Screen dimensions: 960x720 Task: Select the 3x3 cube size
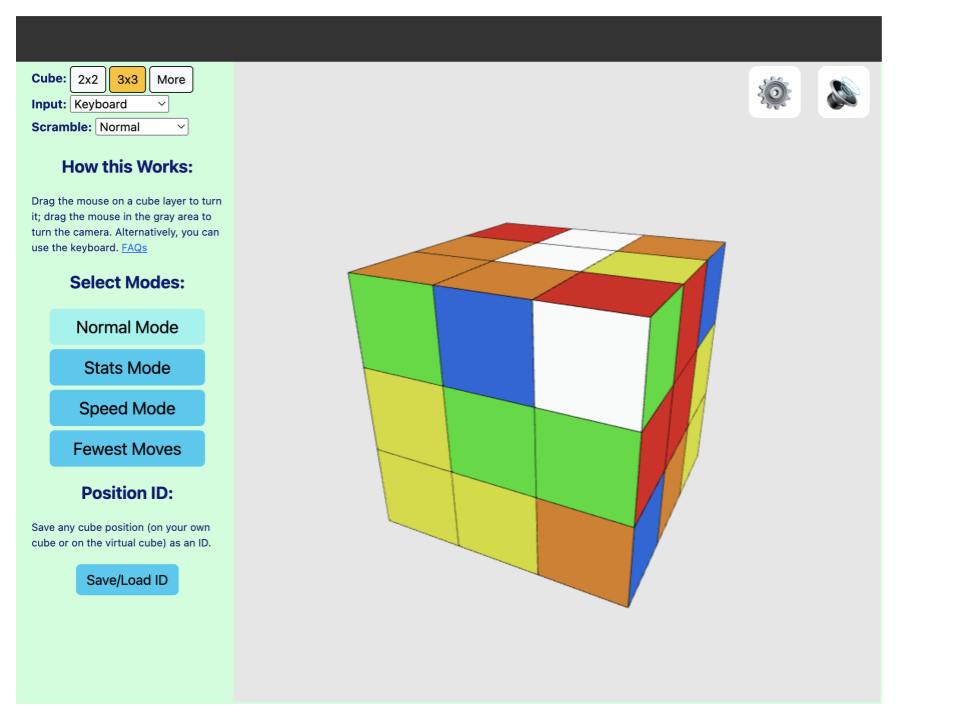128,80
